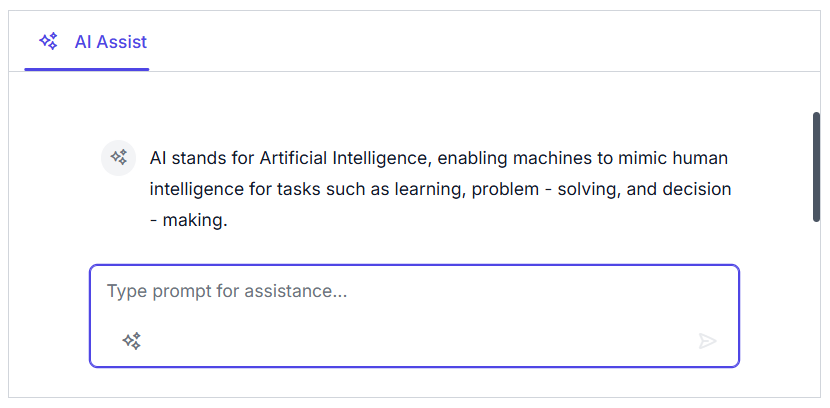Viewport: 830px width, 408px height.
Task: Click the 'AI Assist' tab label text
Action: pos(110,42)
